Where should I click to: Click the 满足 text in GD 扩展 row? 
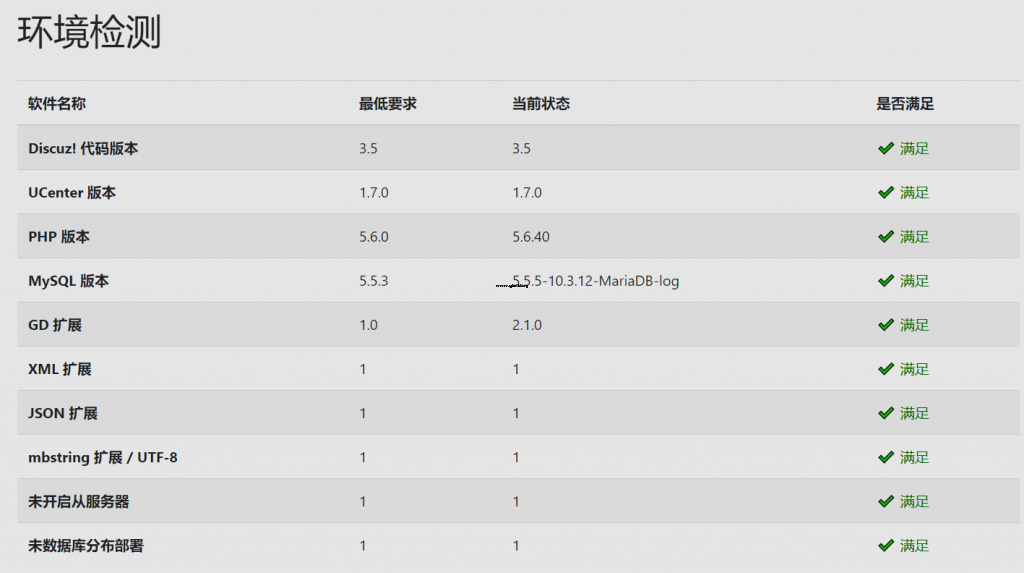pos(914,325)
